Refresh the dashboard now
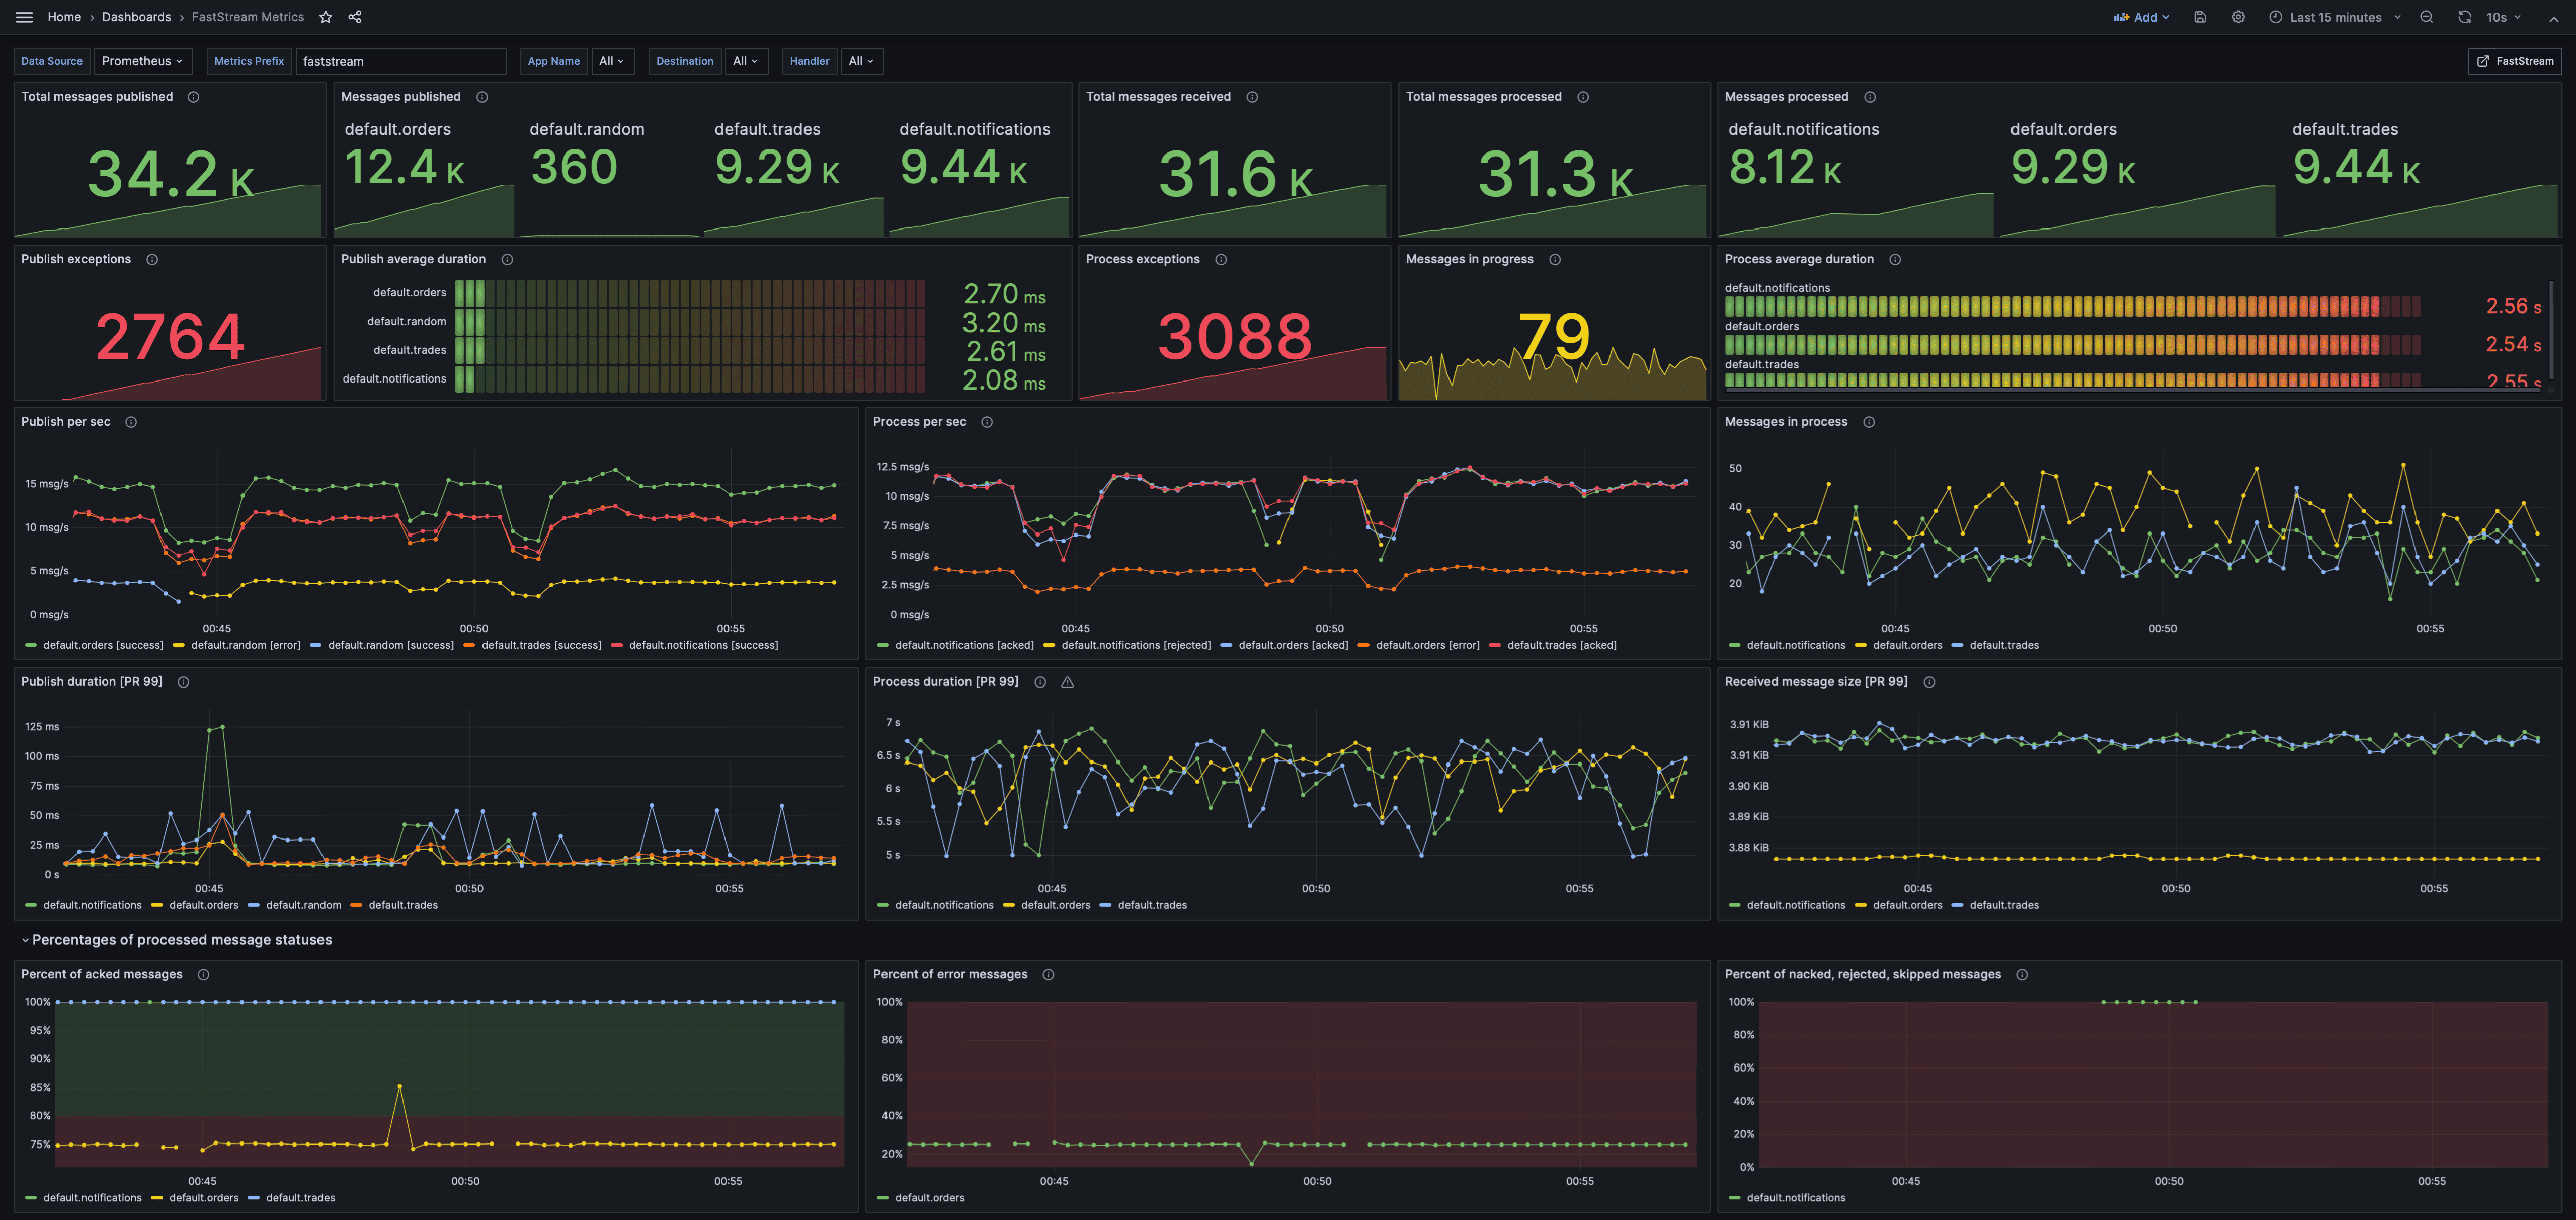 click(2464, 17)
